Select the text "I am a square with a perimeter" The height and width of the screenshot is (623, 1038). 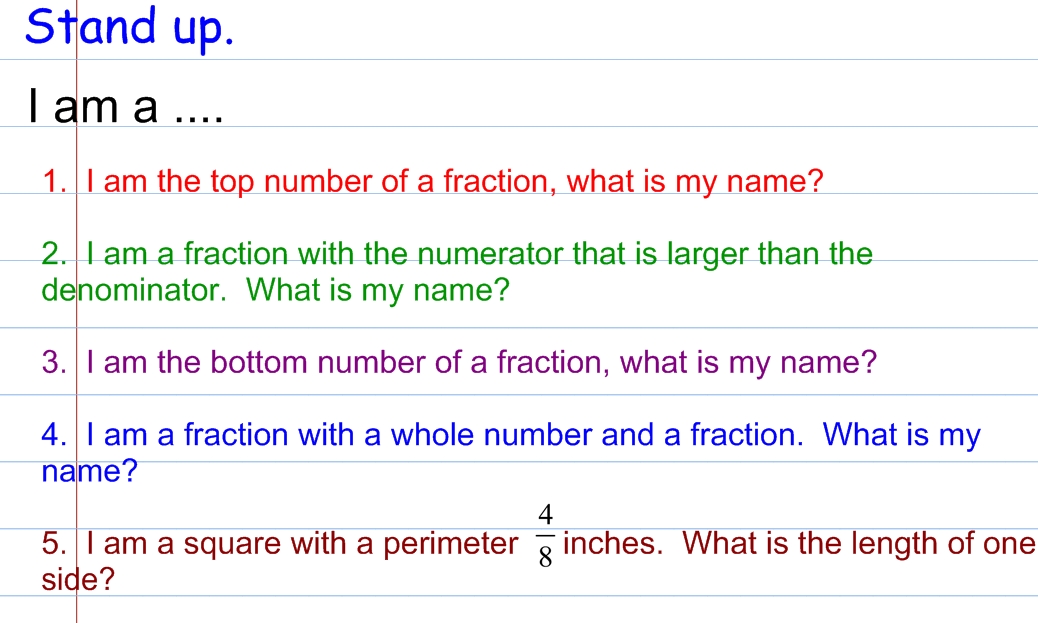click(302, 544)
